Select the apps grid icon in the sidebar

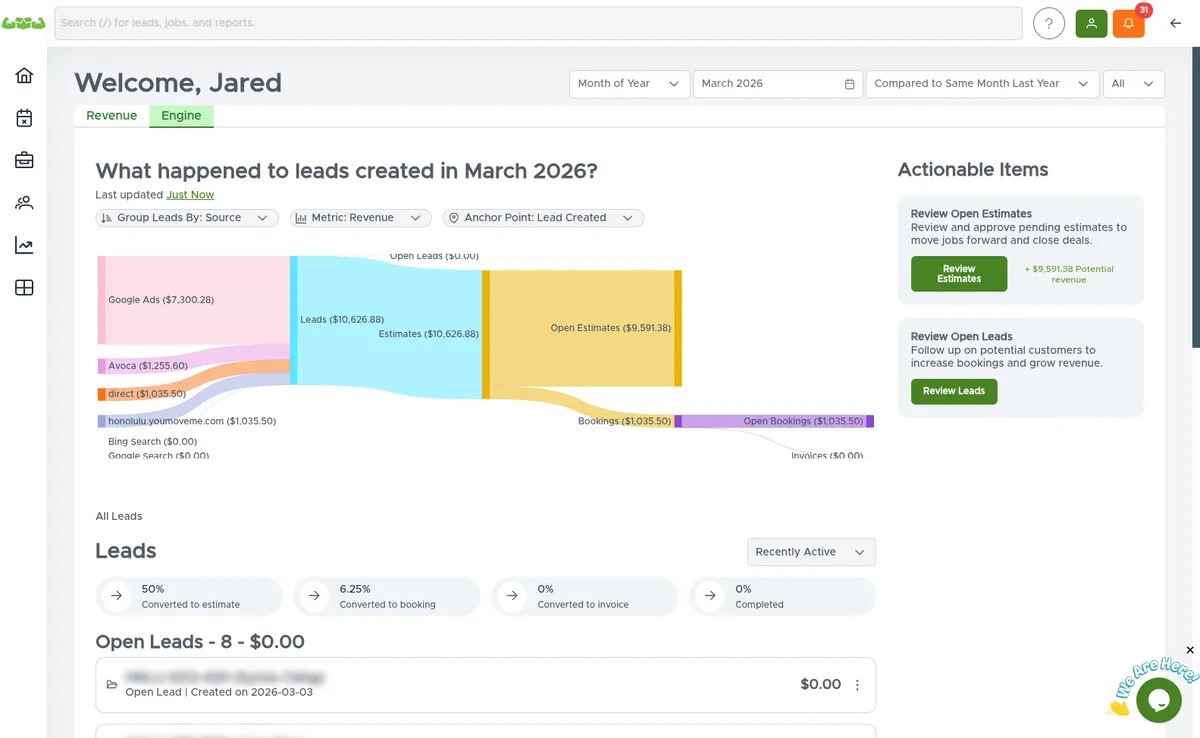click(x=24, y=287)
